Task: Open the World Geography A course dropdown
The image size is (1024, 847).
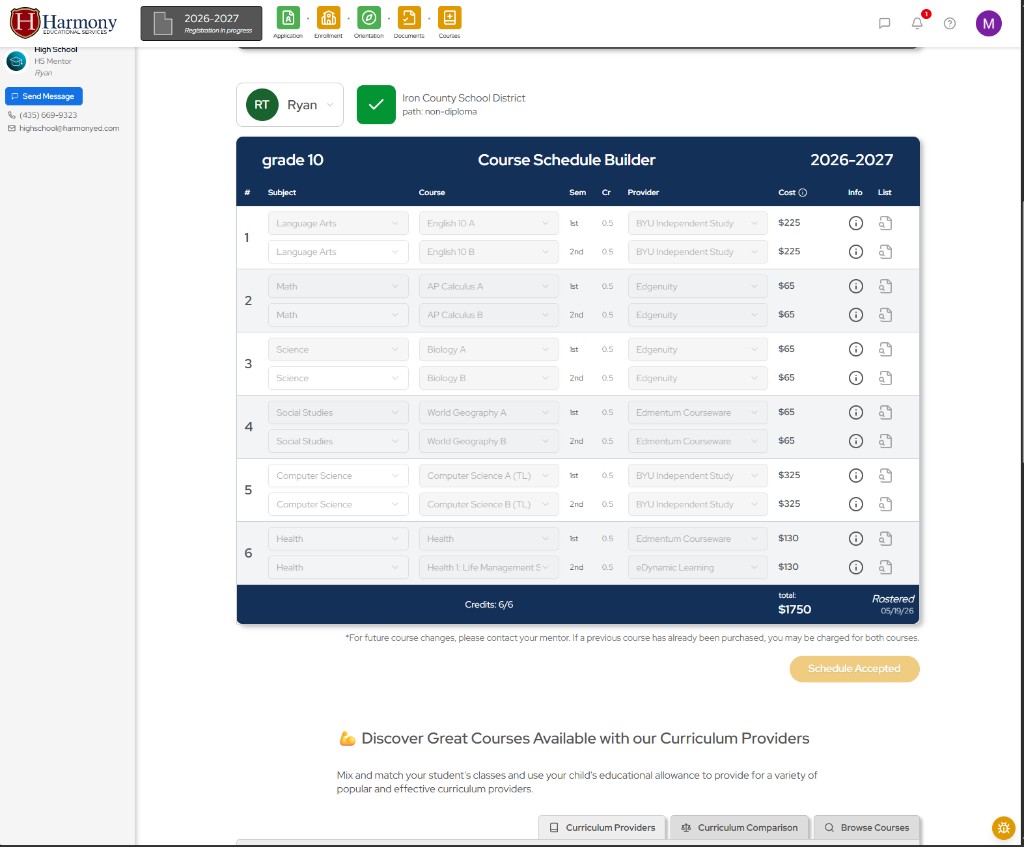Action: [x=488, y=413]
